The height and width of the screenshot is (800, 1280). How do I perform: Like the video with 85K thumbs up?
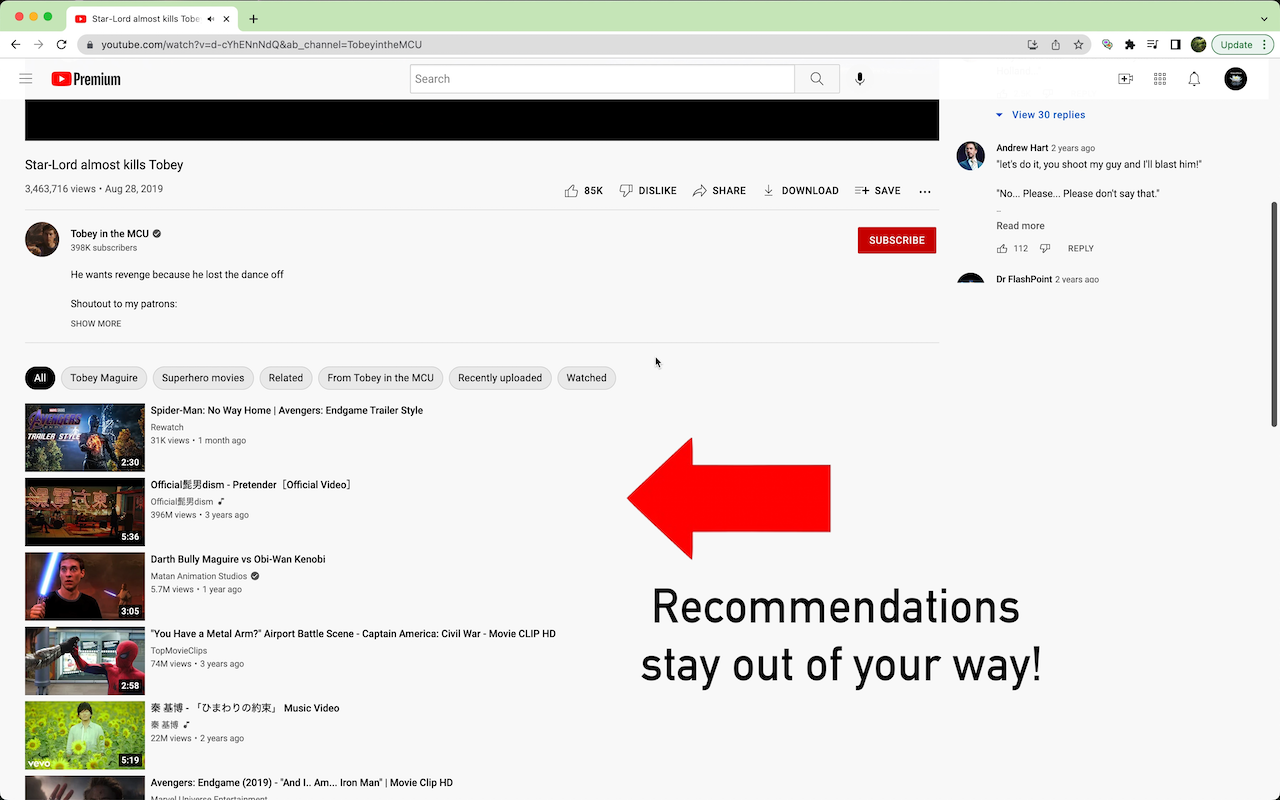point(583,190)
